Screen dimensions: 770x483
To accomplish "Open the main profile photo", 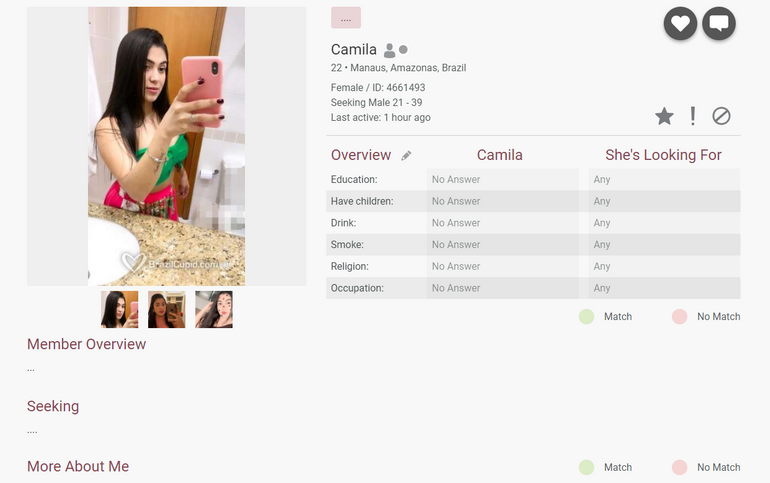I will coord(166,146).
